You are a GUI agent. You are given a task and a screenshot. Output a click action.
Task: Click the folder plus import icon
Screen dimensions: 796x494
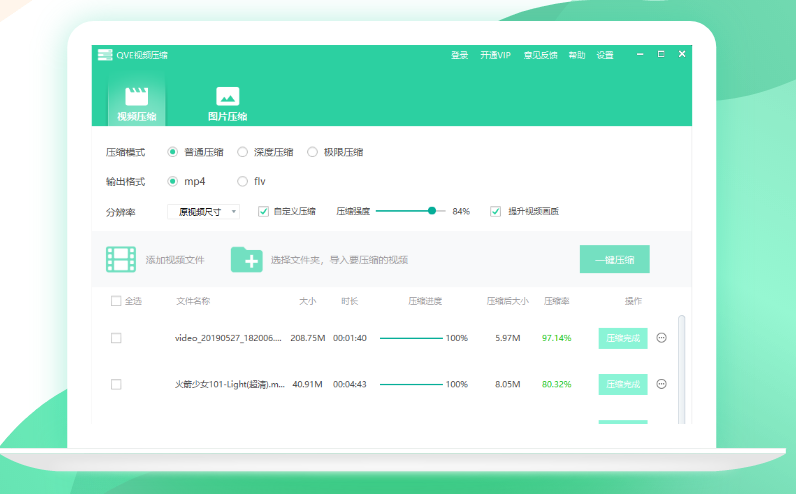pyautogui.click(x=247, y=259)
